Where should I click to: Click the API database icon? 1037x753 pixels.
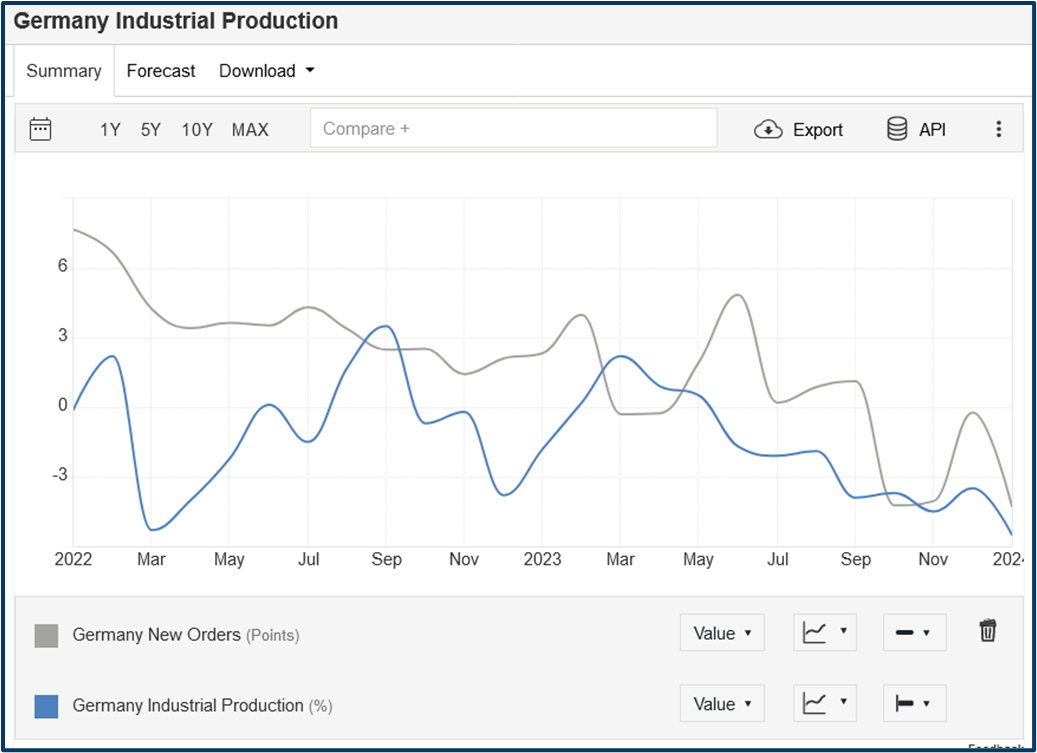point(897,129)
